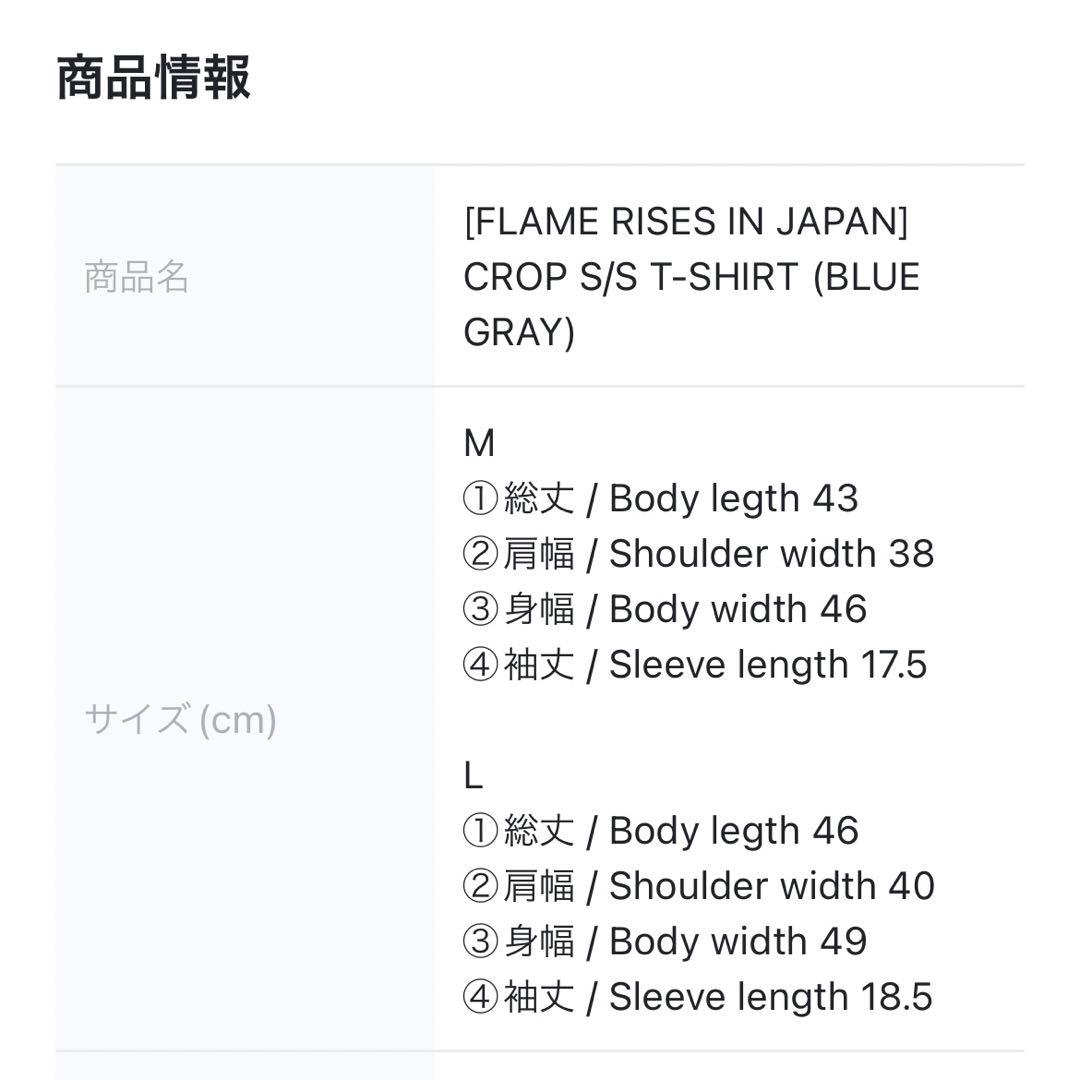Click the CROP S/S T-SHIRT text line
The width and height of the screenshot is (1080, 1080).
coord(691,277)
